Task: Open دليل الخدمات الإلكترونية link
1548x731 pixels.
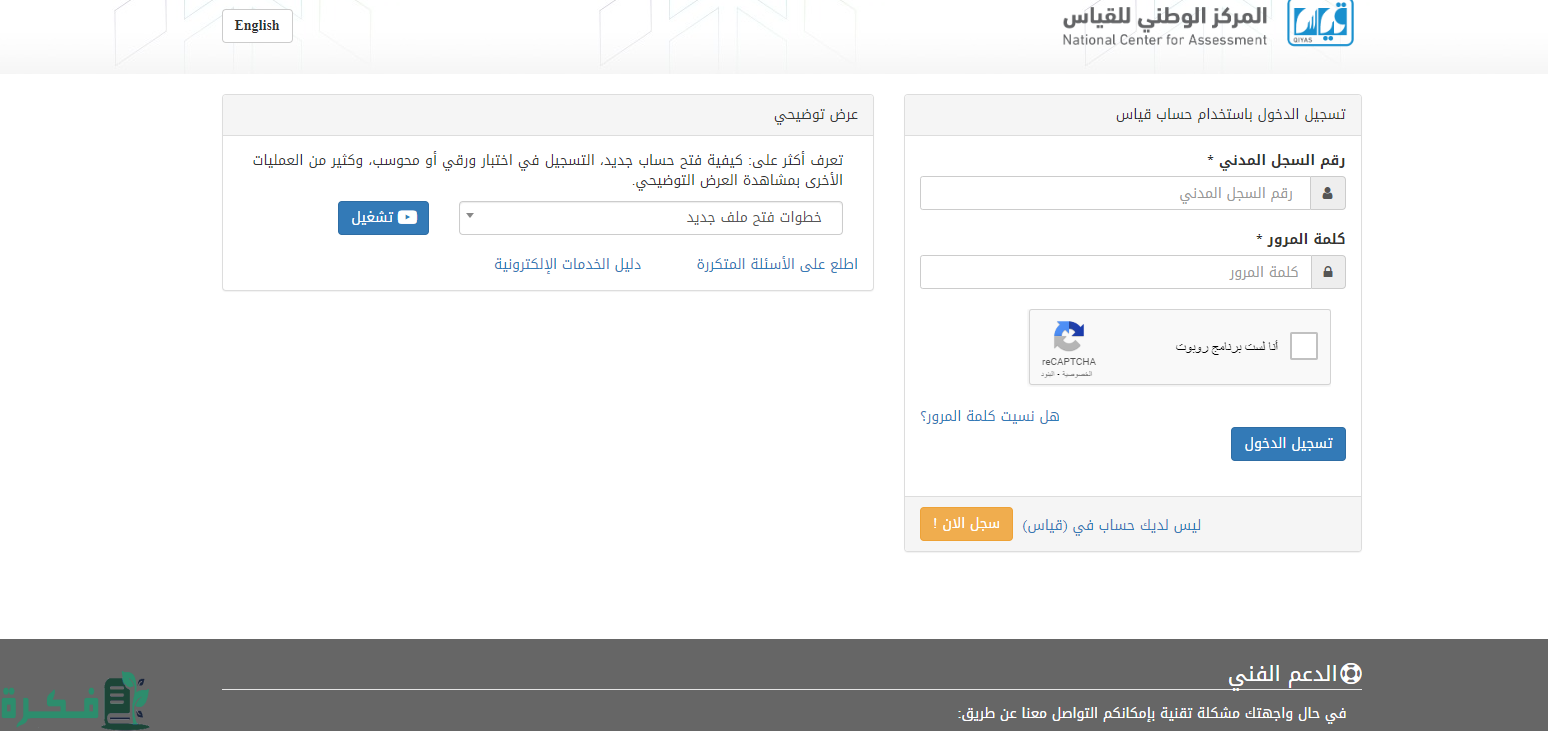Action: coord(567,265)
